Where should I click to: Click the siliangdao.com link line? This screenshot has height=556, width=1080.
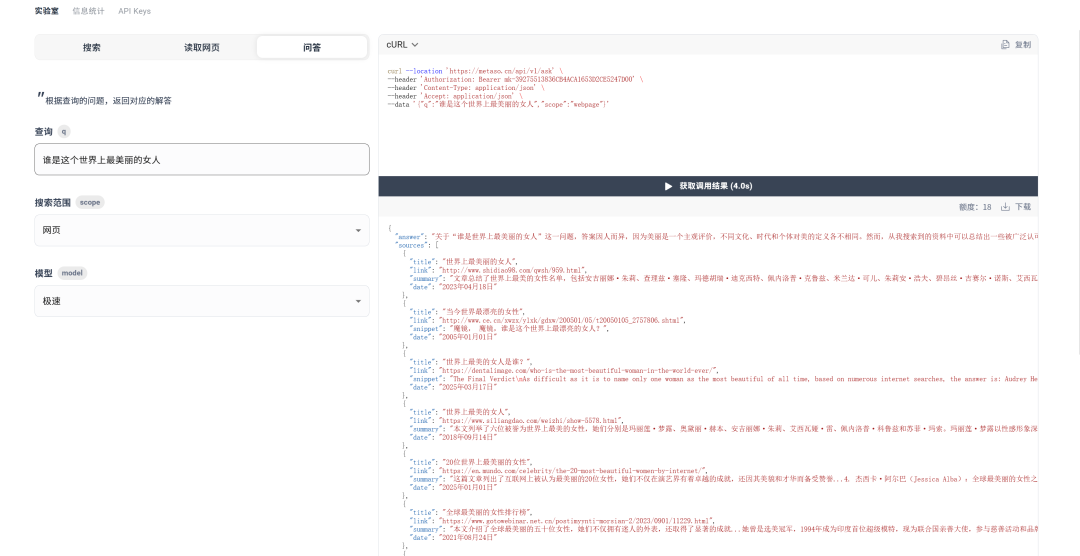click(x=517, y=420)
